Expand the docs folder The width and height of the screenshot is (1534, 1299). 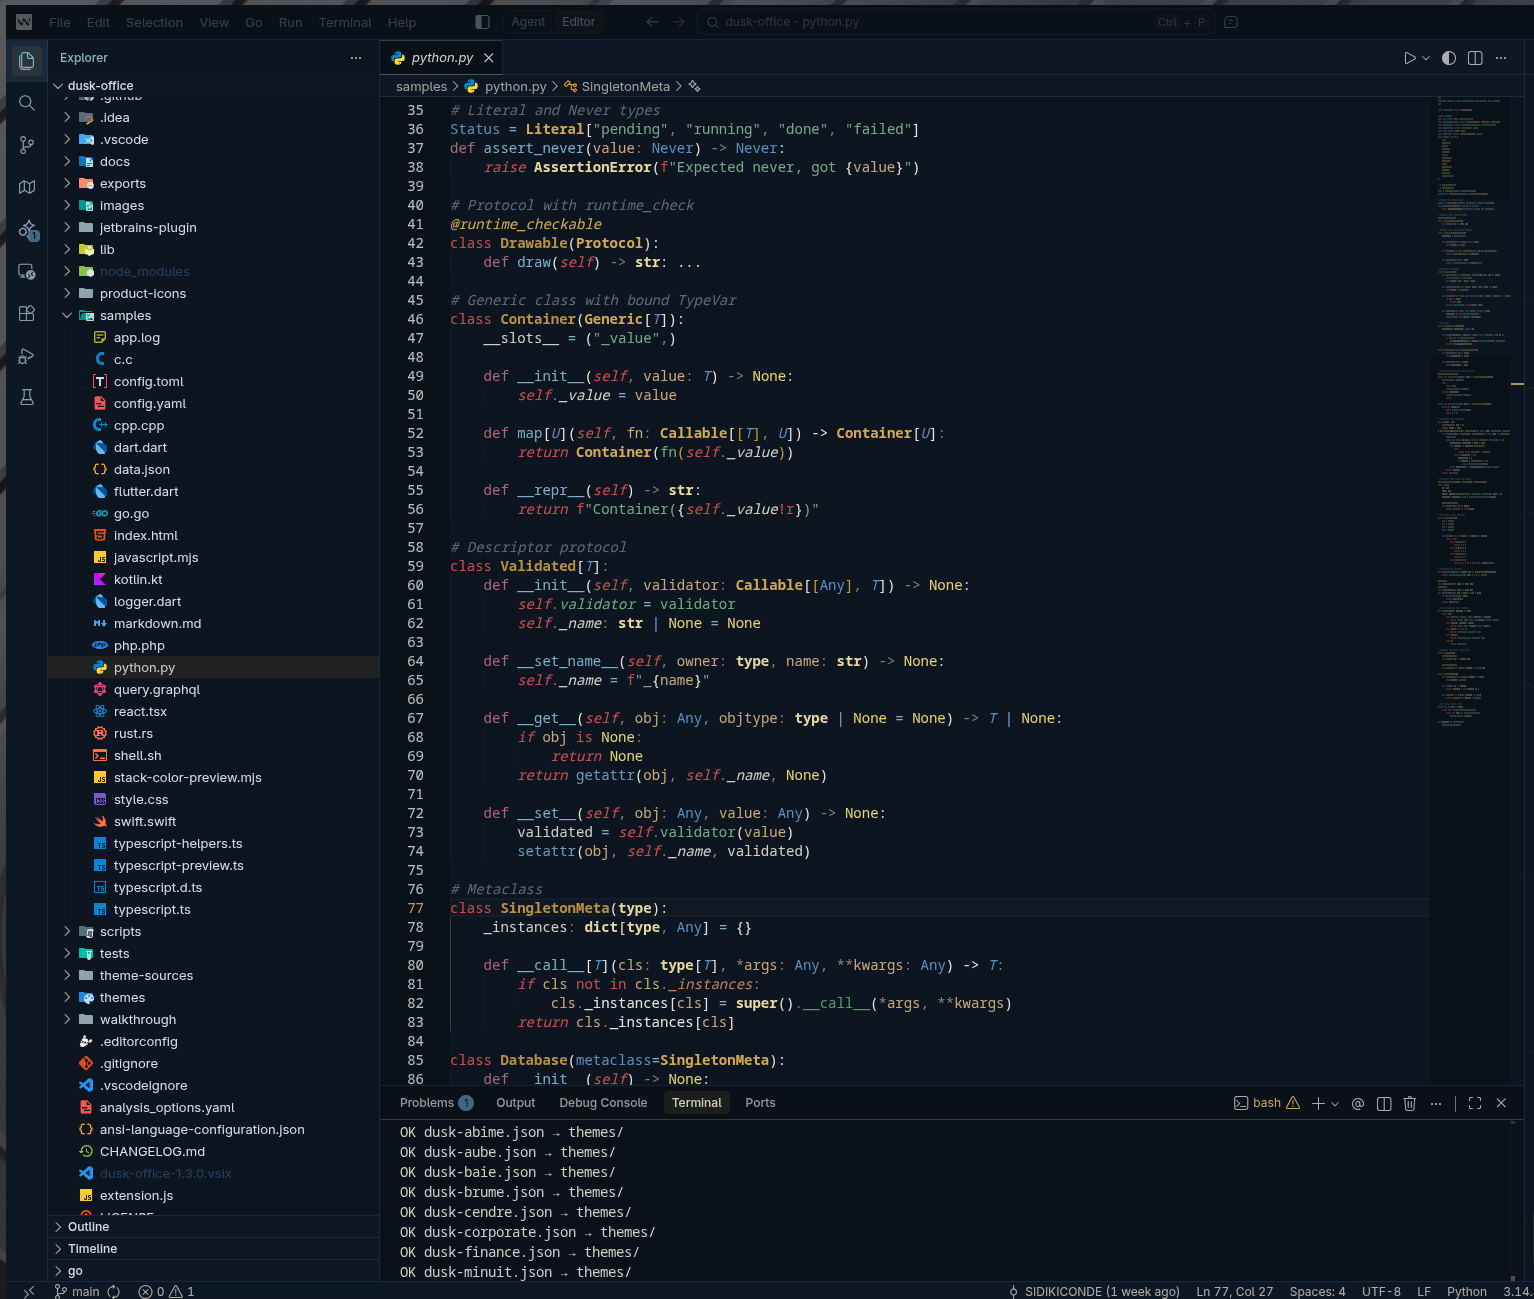[67, 162]
